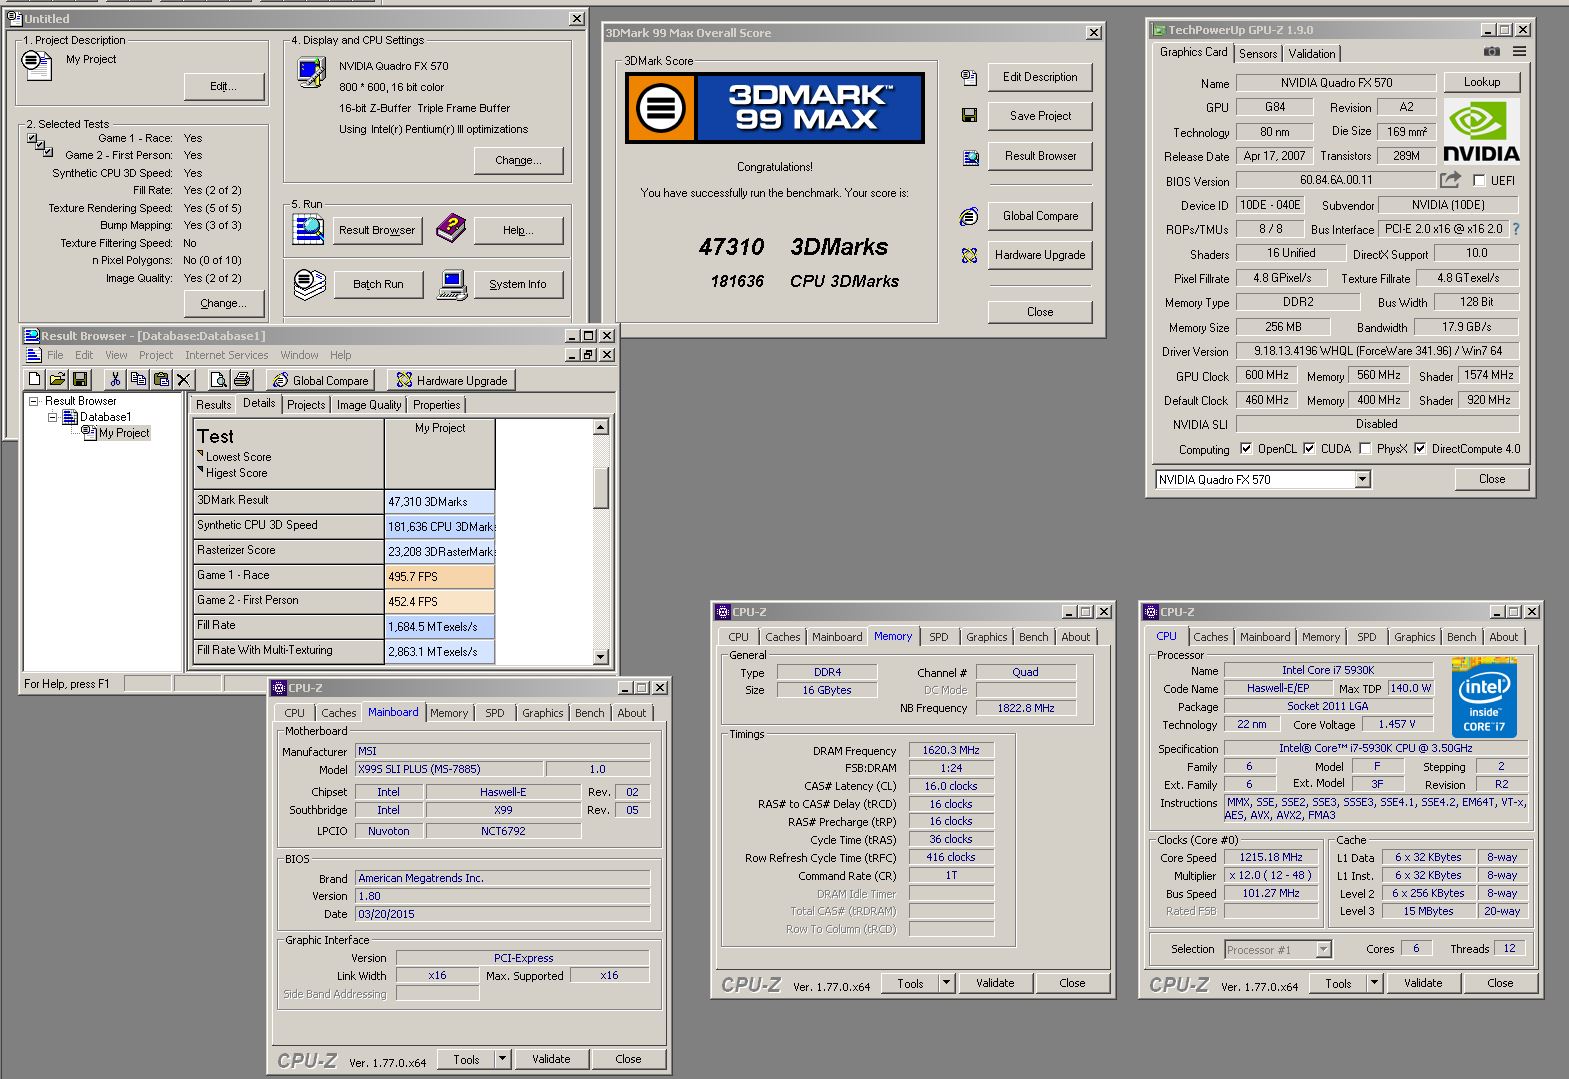Toggle the UEFI checkbox in GPU-Z
This screenshot has width=1569, height=1079.
(x=1479, y=181)
